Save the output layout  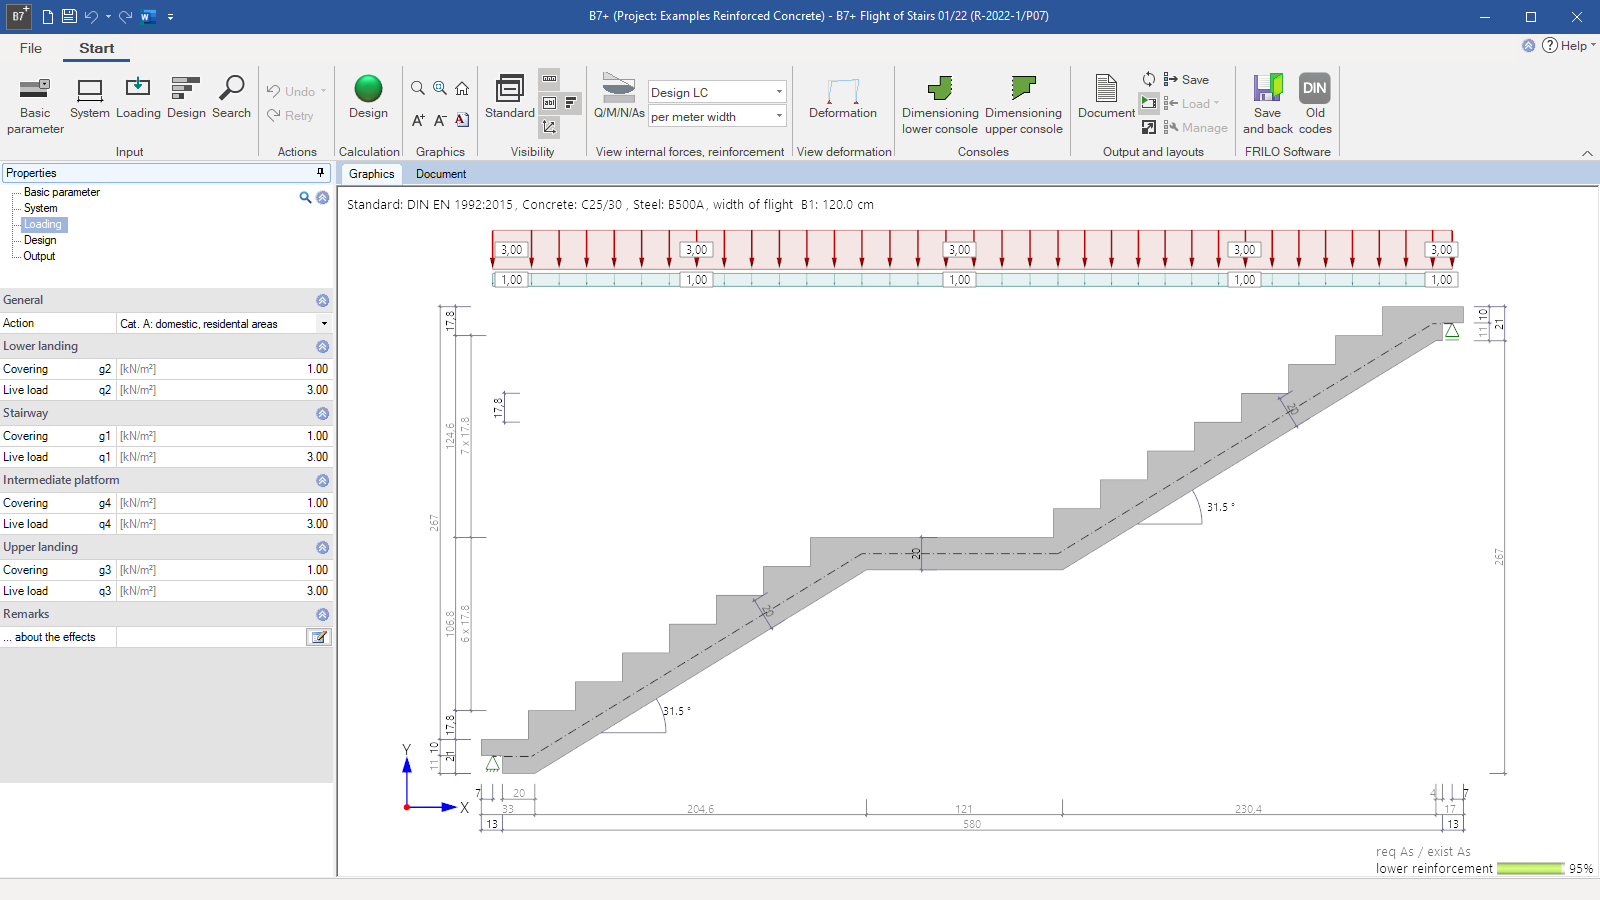click(1186, 79)
